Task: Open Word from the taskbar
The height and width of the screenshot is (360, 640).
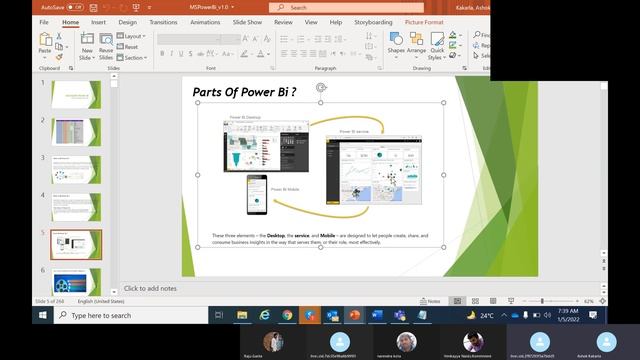Action: coord(377,315)
